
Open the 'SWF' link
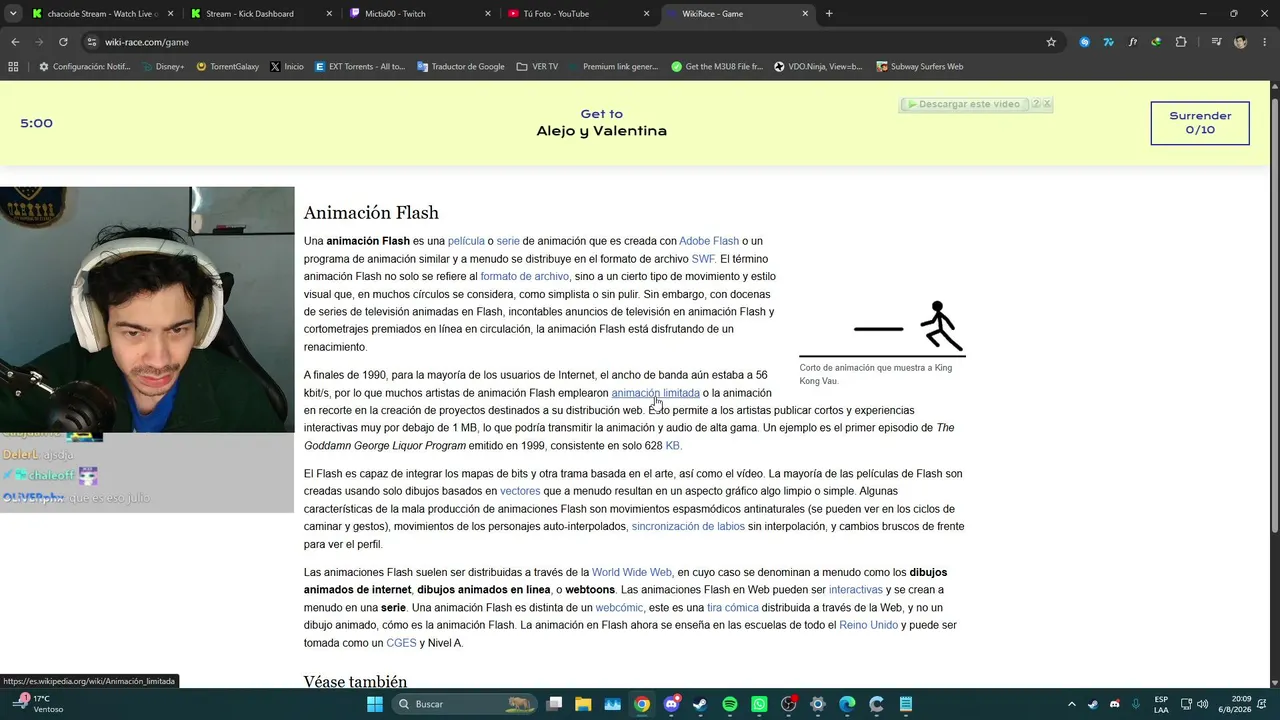[x=703, y=259]
